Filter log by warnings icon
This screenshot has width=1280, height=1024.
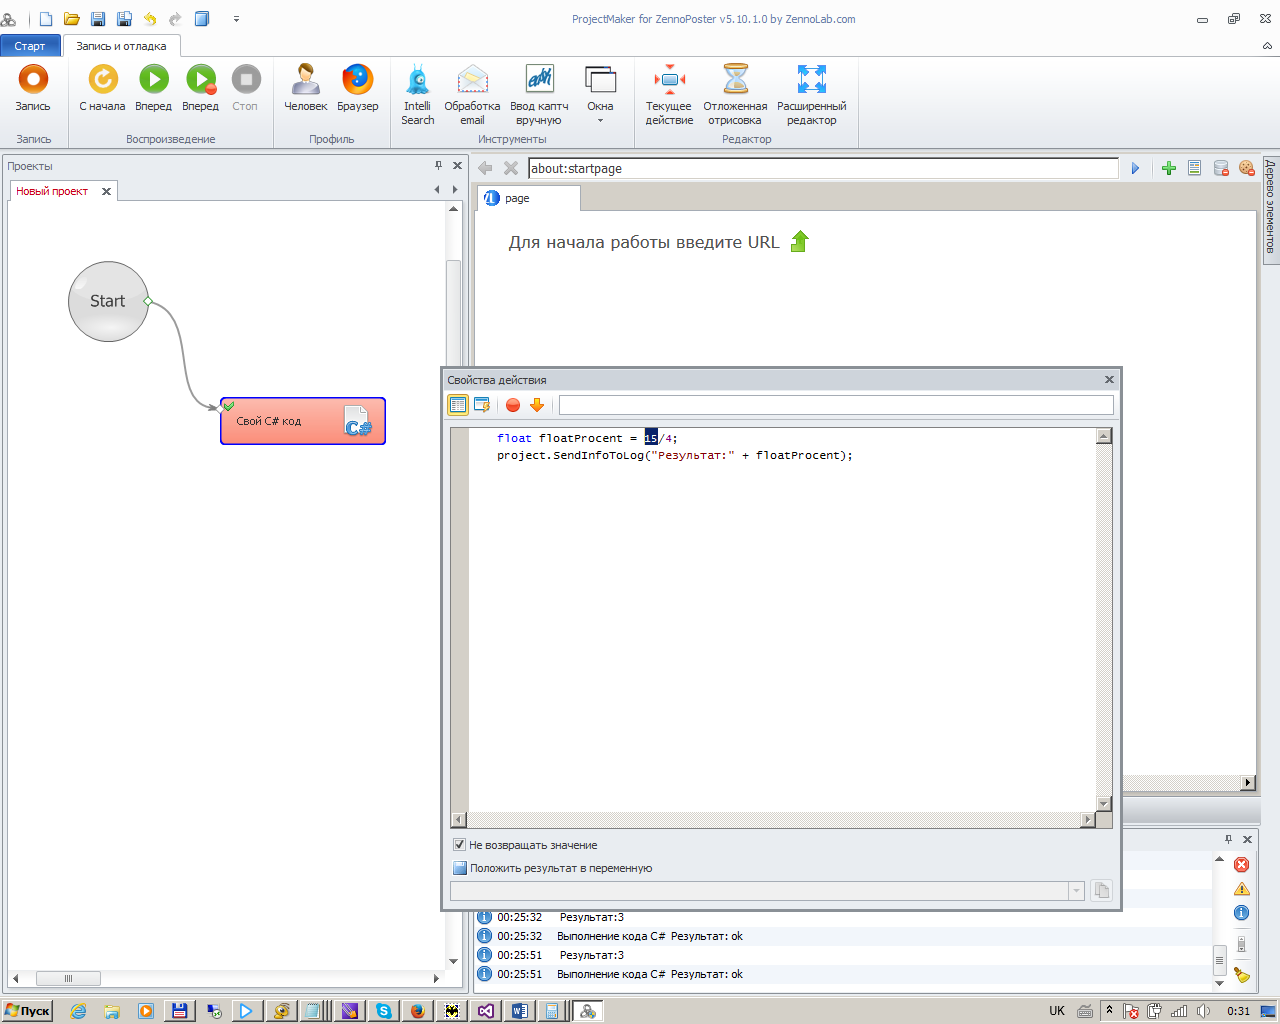[x=1241, y=889]
